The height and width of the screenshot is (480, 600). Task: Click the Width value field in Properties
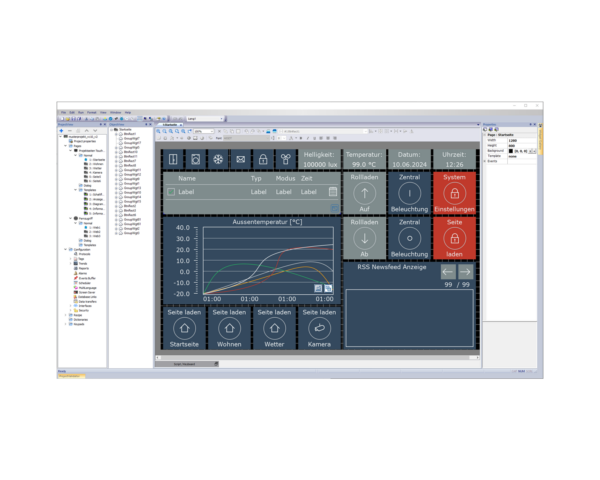pyautogui.click(x=522, y=140)
